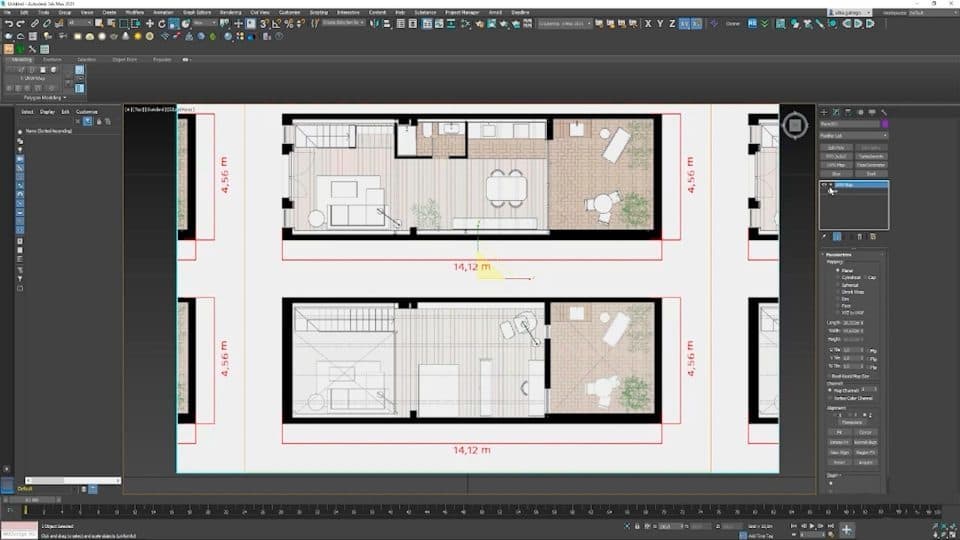Screen dimensions: 960x540
Task: Open the reference coordinate system dropdown
Action: point(203,24)
